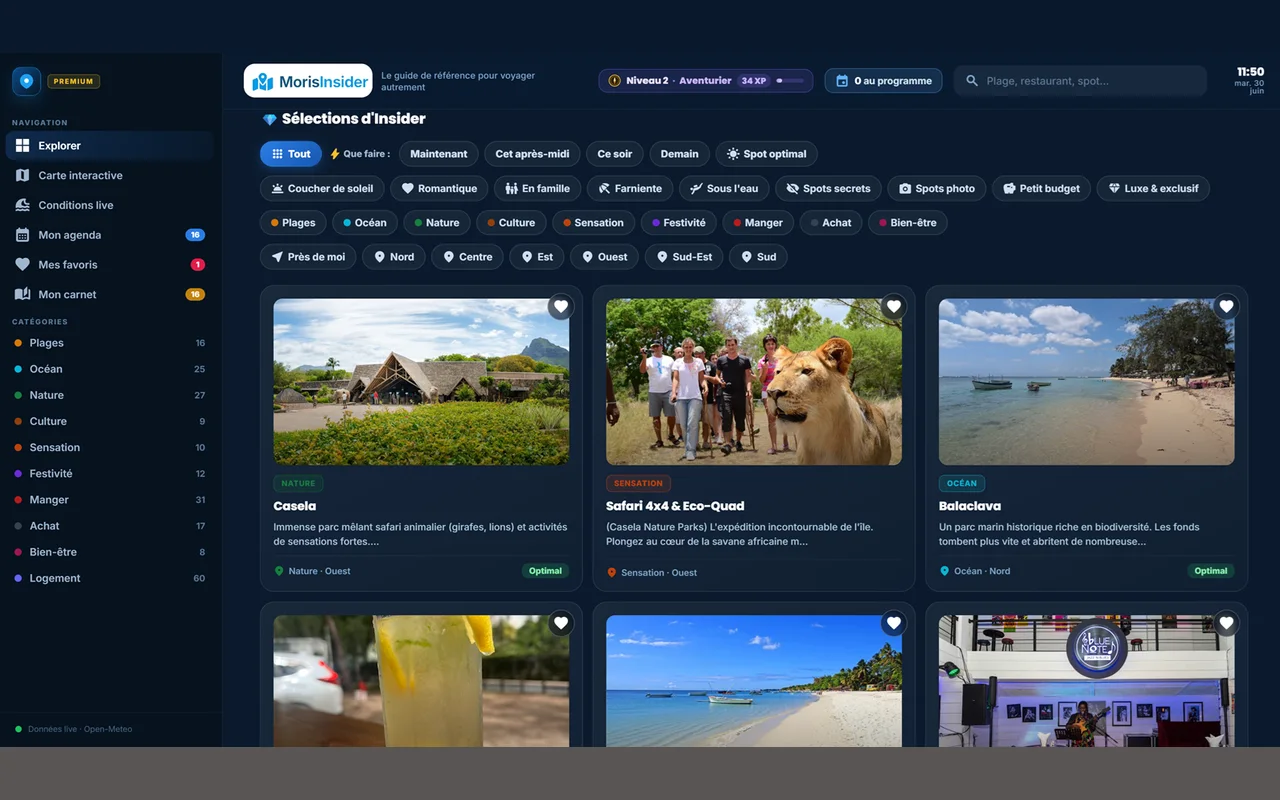This screenshot has width=1280, height=800.
Task: Favorite the Balaclava card with heart icon
Action: pos(1226,307)
